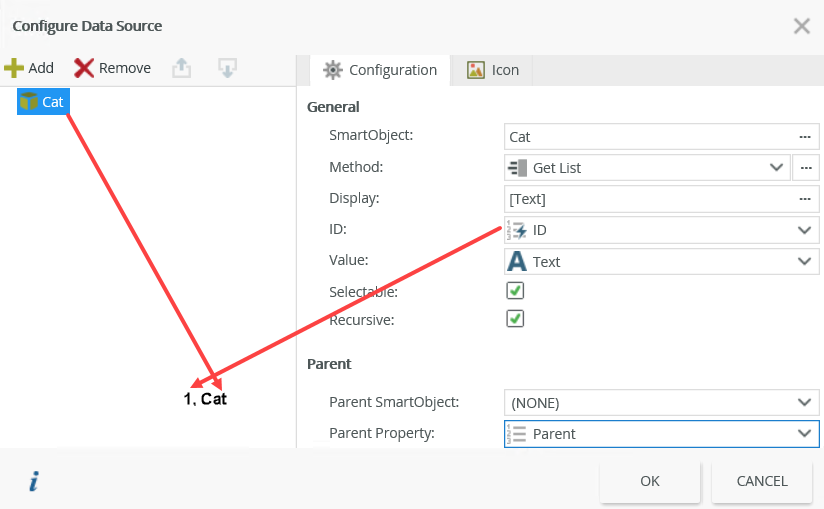824x509 pixels.
Task: Open SmartObject ellipsis browse button
Action: pyautogui.click(x=804, y=136)
